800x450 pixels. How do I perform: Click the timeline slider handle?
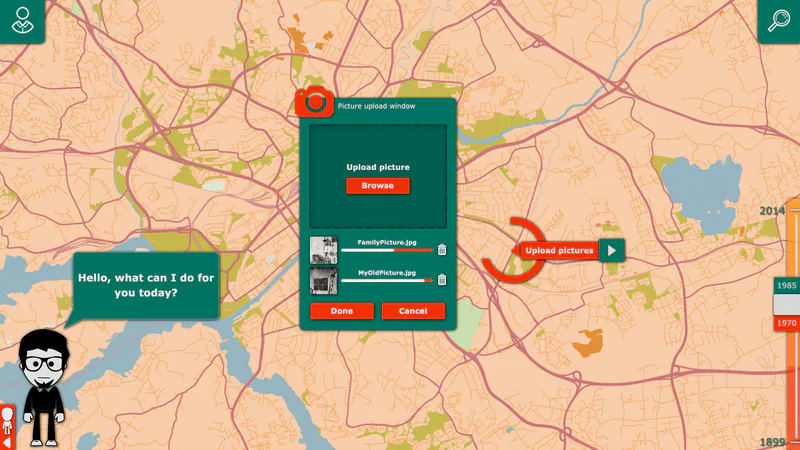(787, 305)
